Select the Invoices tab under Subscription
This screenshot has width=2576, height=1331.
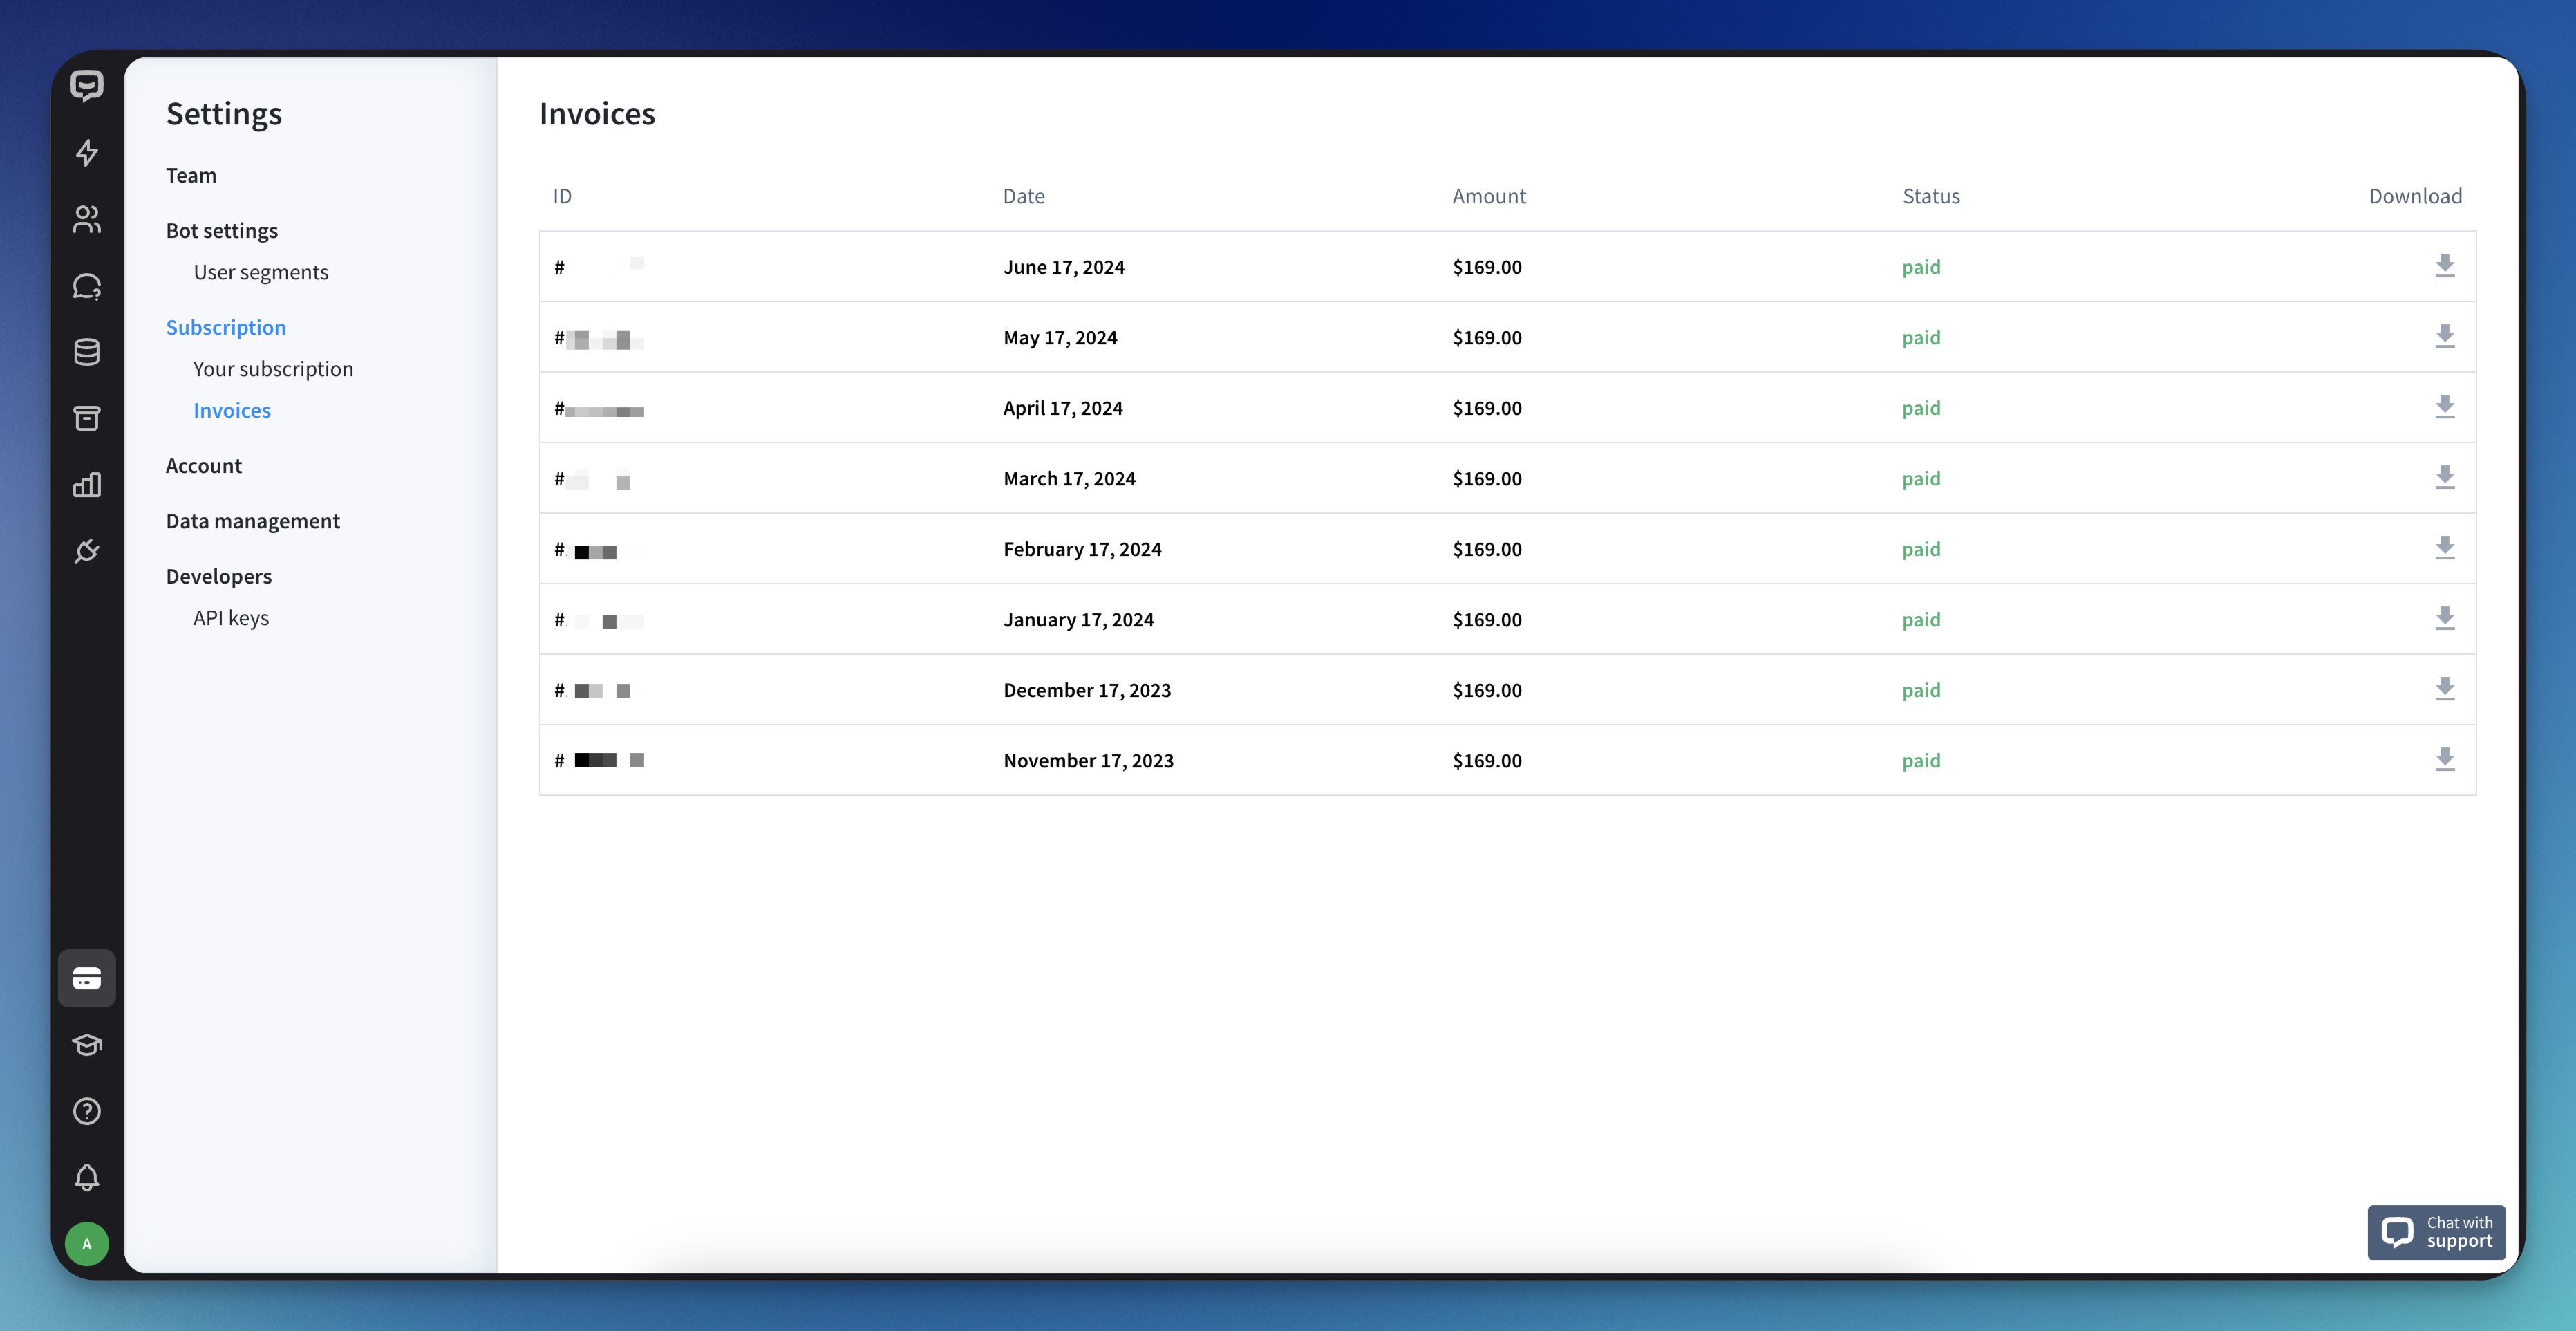tap(232, 410)
